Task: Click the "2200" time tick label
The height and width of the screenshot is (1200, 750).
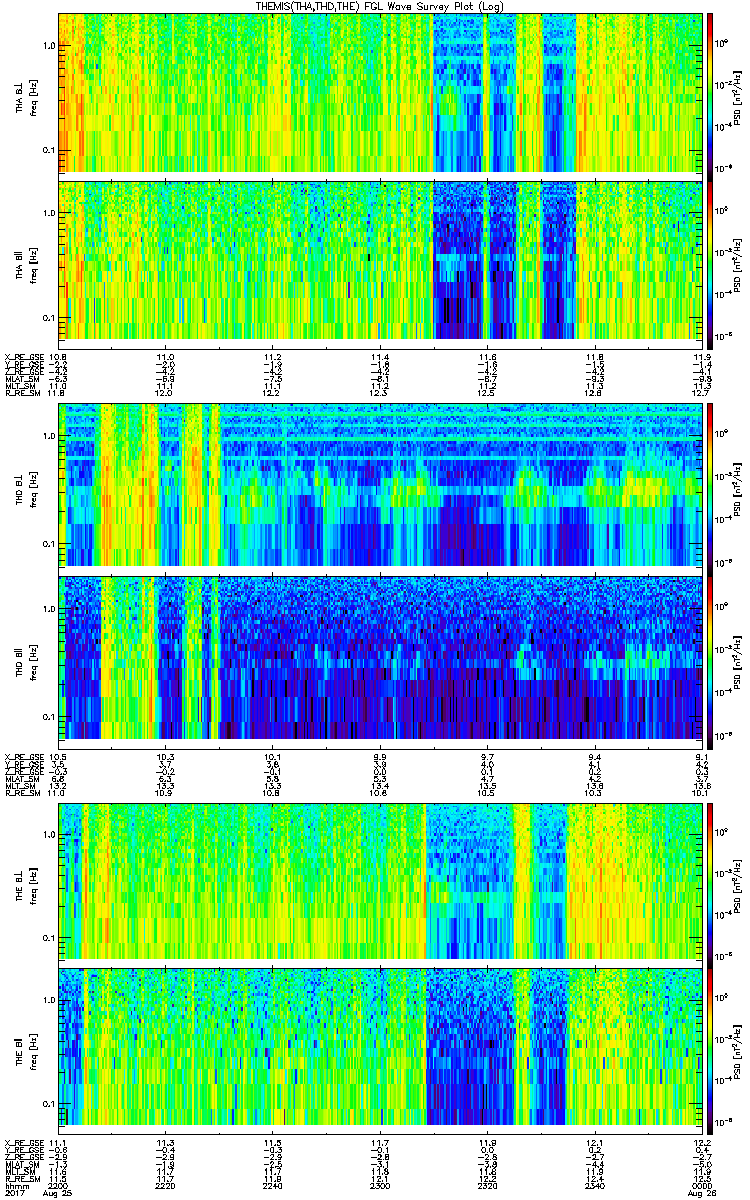Action: pos(58,1187)
